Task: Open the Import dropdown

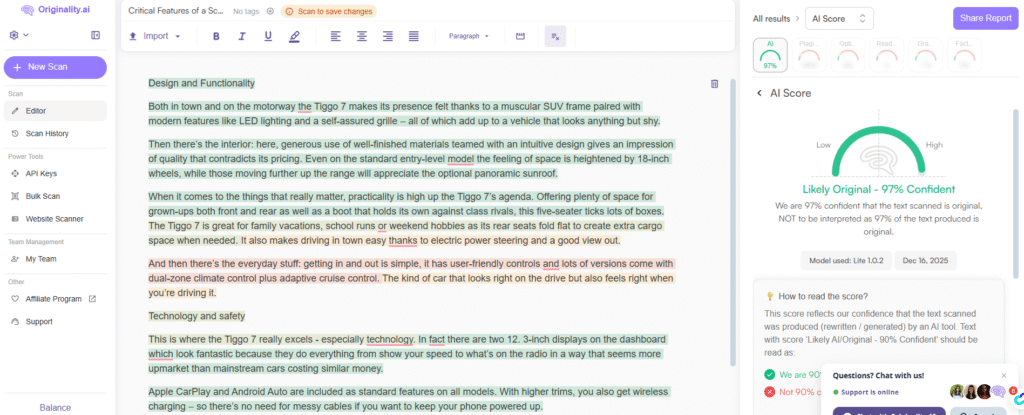Action: (155, 36)
